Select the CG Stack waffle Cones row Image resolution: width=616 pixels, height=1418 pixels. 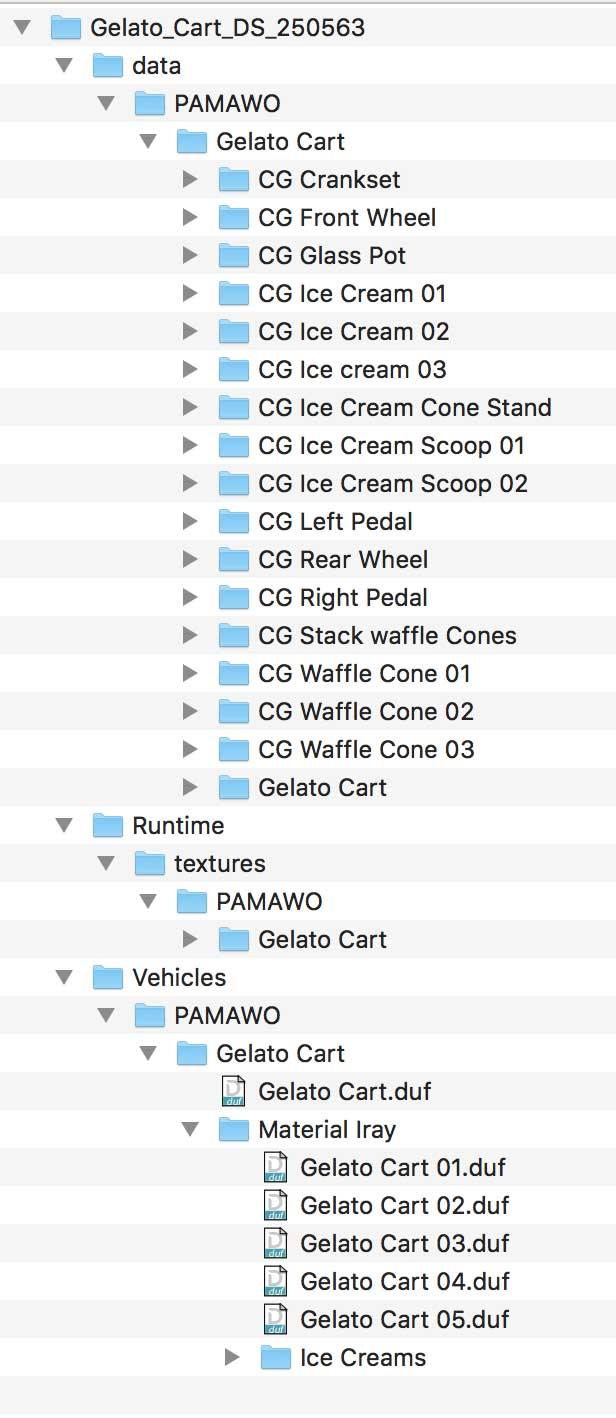[387, 636]
